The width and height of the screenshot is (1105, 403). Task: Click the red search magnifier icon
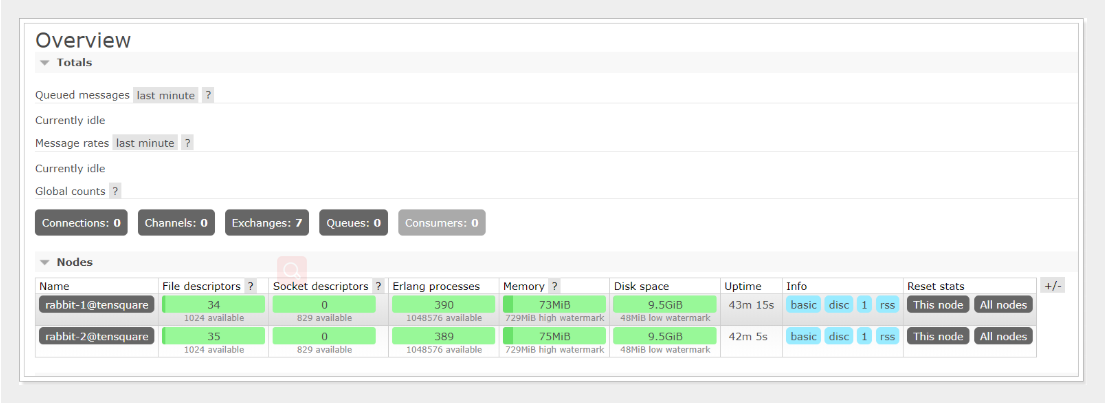click(x=291, y=270)
